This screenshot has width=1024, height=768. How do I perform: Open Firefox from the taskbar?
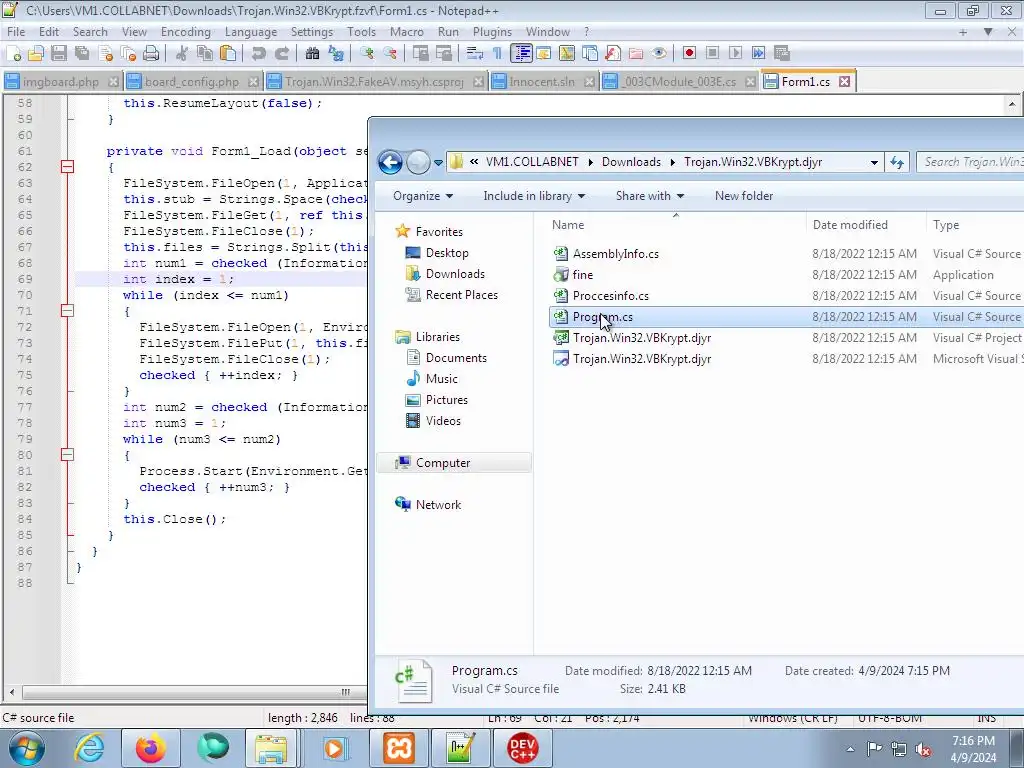[x=151, y=748]
